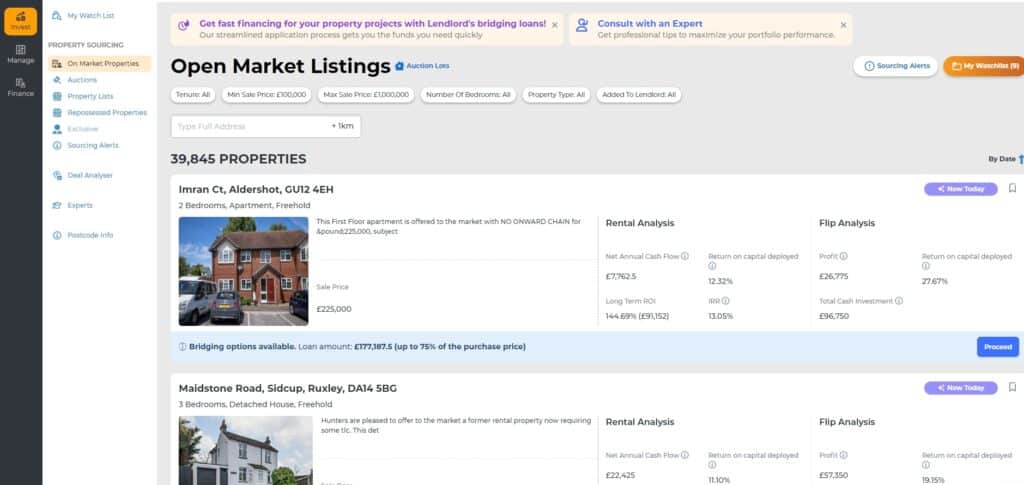The image size is (1024, 485).
Task: Open Consult with an Expert banner link
Action: pyautogui.click(x=650, y=23)
